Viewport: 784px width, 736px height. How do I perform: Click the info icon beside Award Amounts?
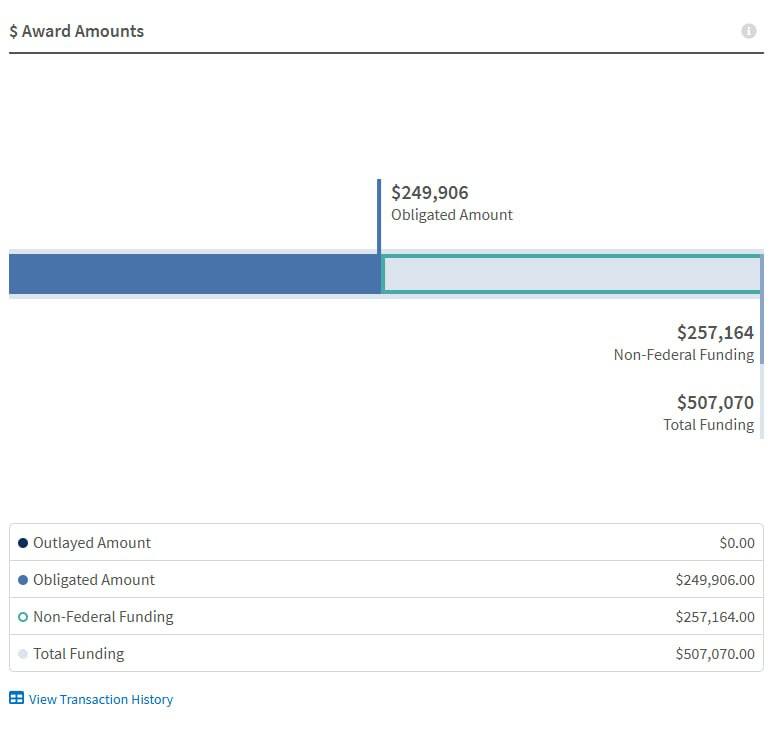tap(748, 31)
